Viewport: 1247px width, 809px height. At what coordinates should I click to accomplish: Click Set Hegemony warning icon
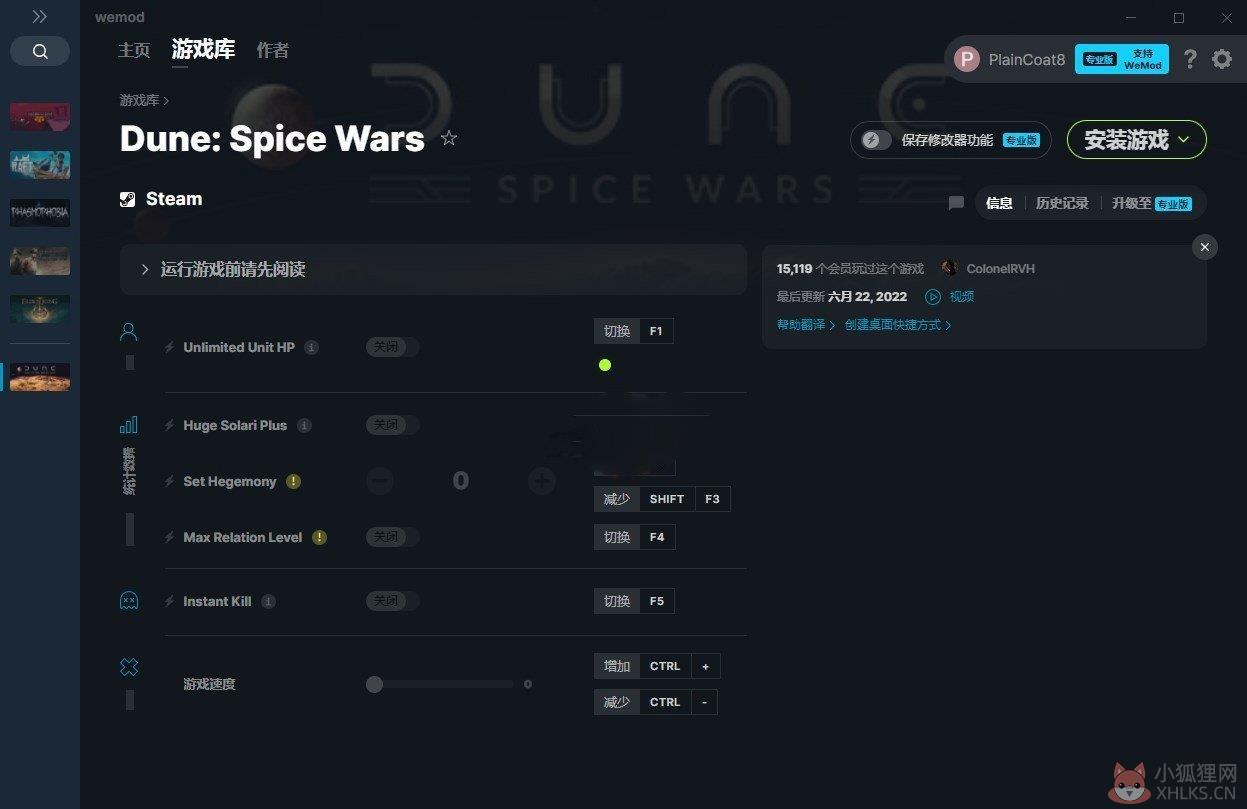click(293, 481)
